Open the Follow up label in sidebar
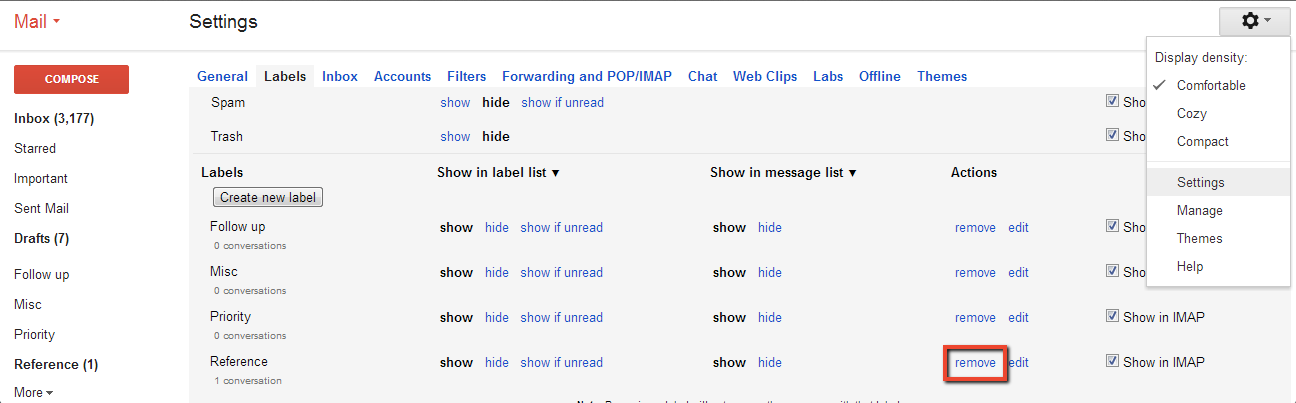The width and height of the screenshot is (1296, 403). (x=41, y=274)
